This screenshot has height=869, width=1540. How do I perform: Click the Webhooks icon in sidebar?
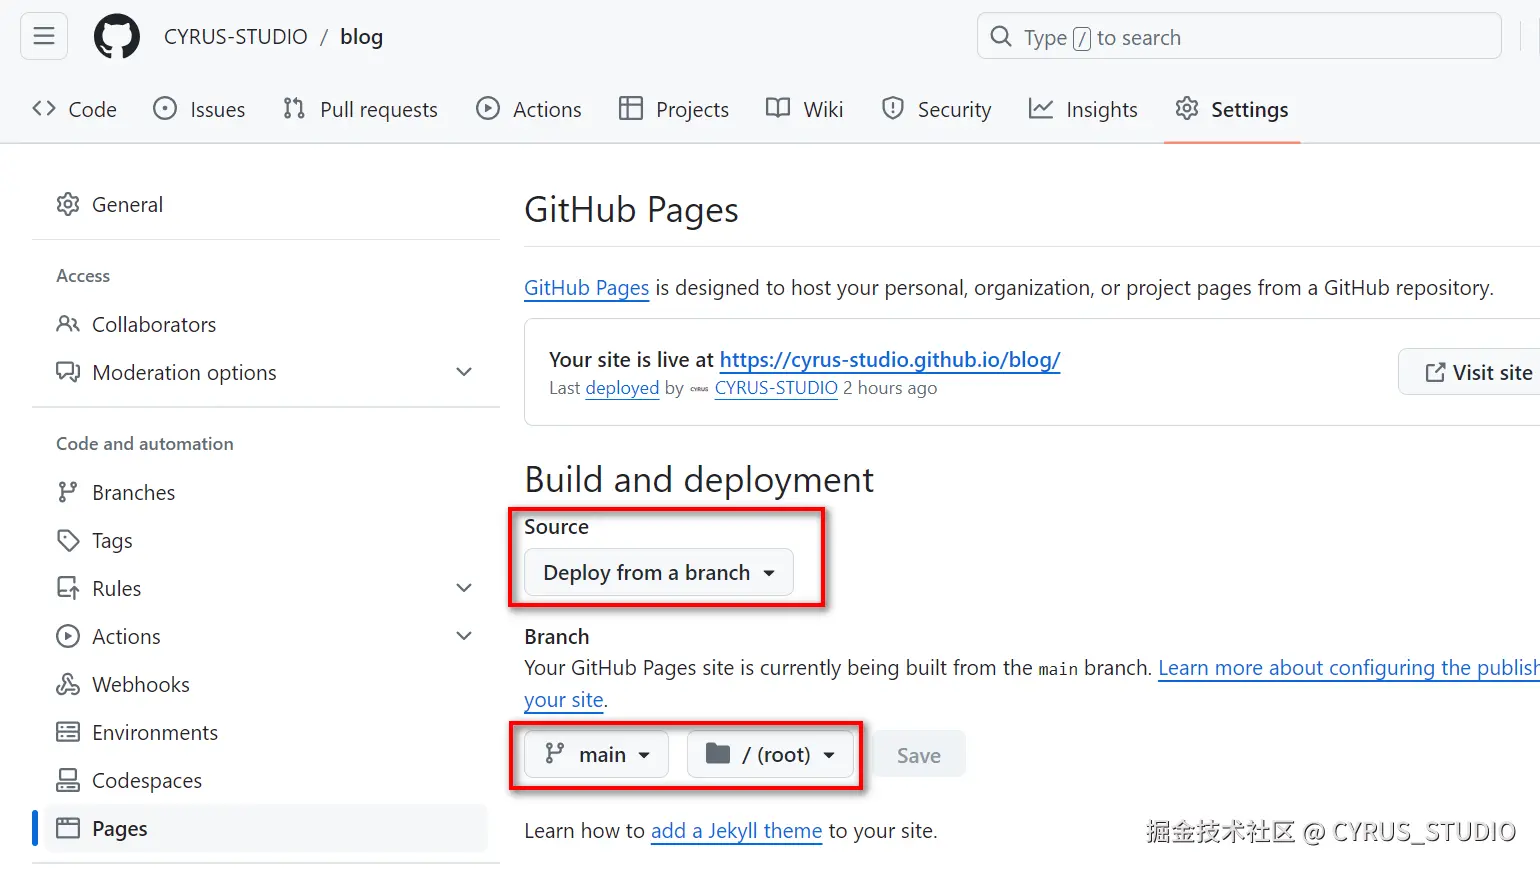68,684
